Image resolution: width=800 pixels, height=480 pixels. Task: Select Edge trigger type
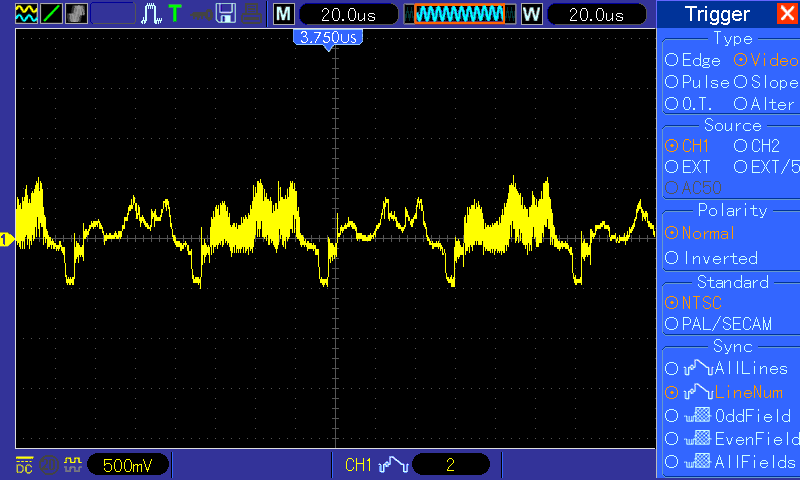(692, 60)
